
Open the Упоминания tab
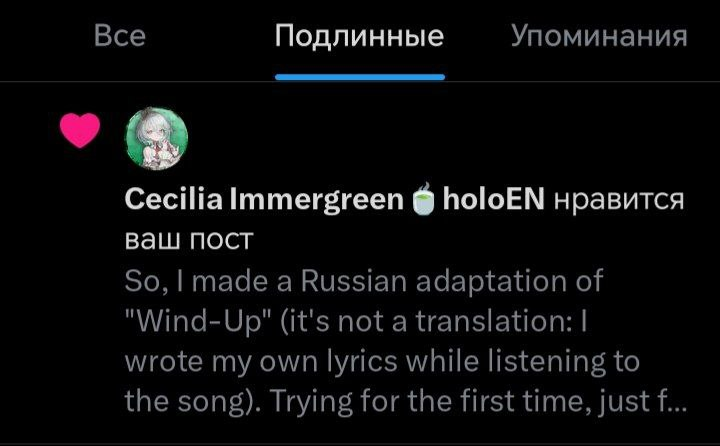tap(598, 37)
